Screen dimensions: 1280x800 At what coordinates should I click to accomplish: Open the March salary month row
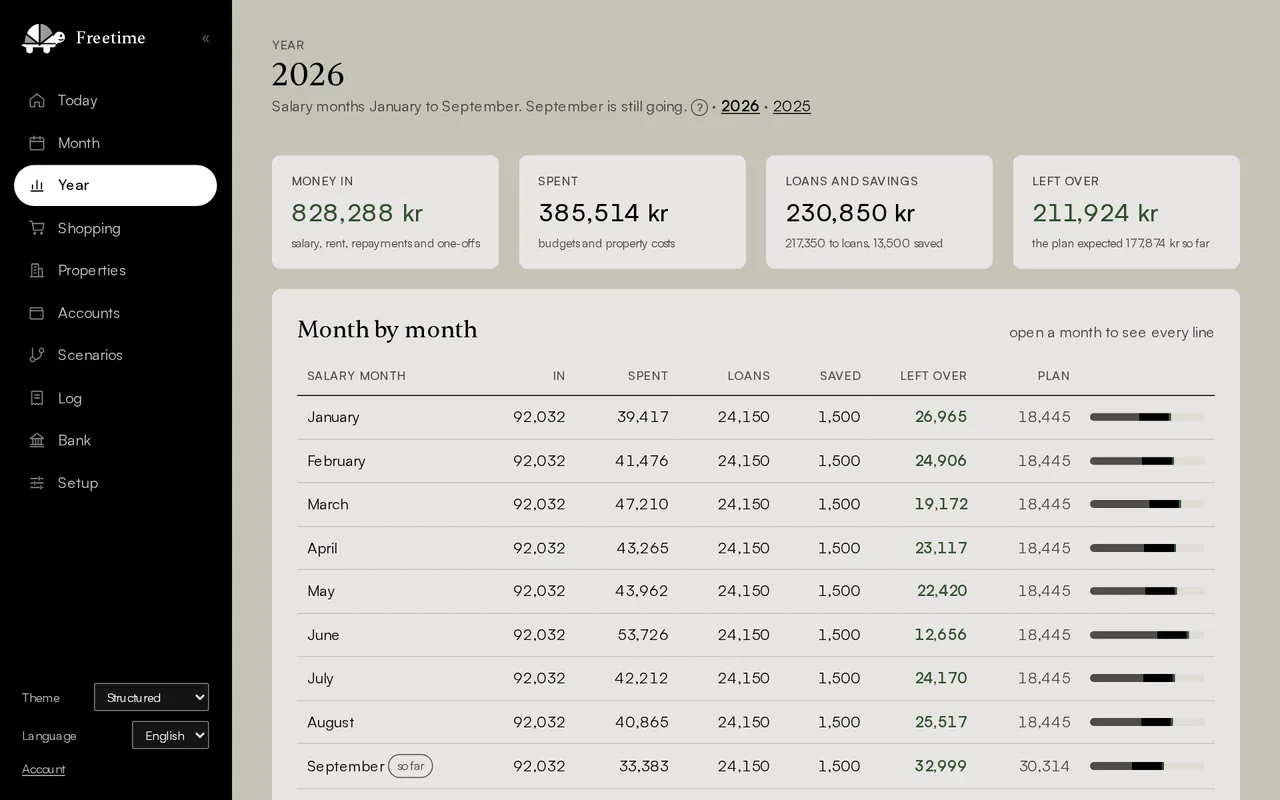(756, 504)
